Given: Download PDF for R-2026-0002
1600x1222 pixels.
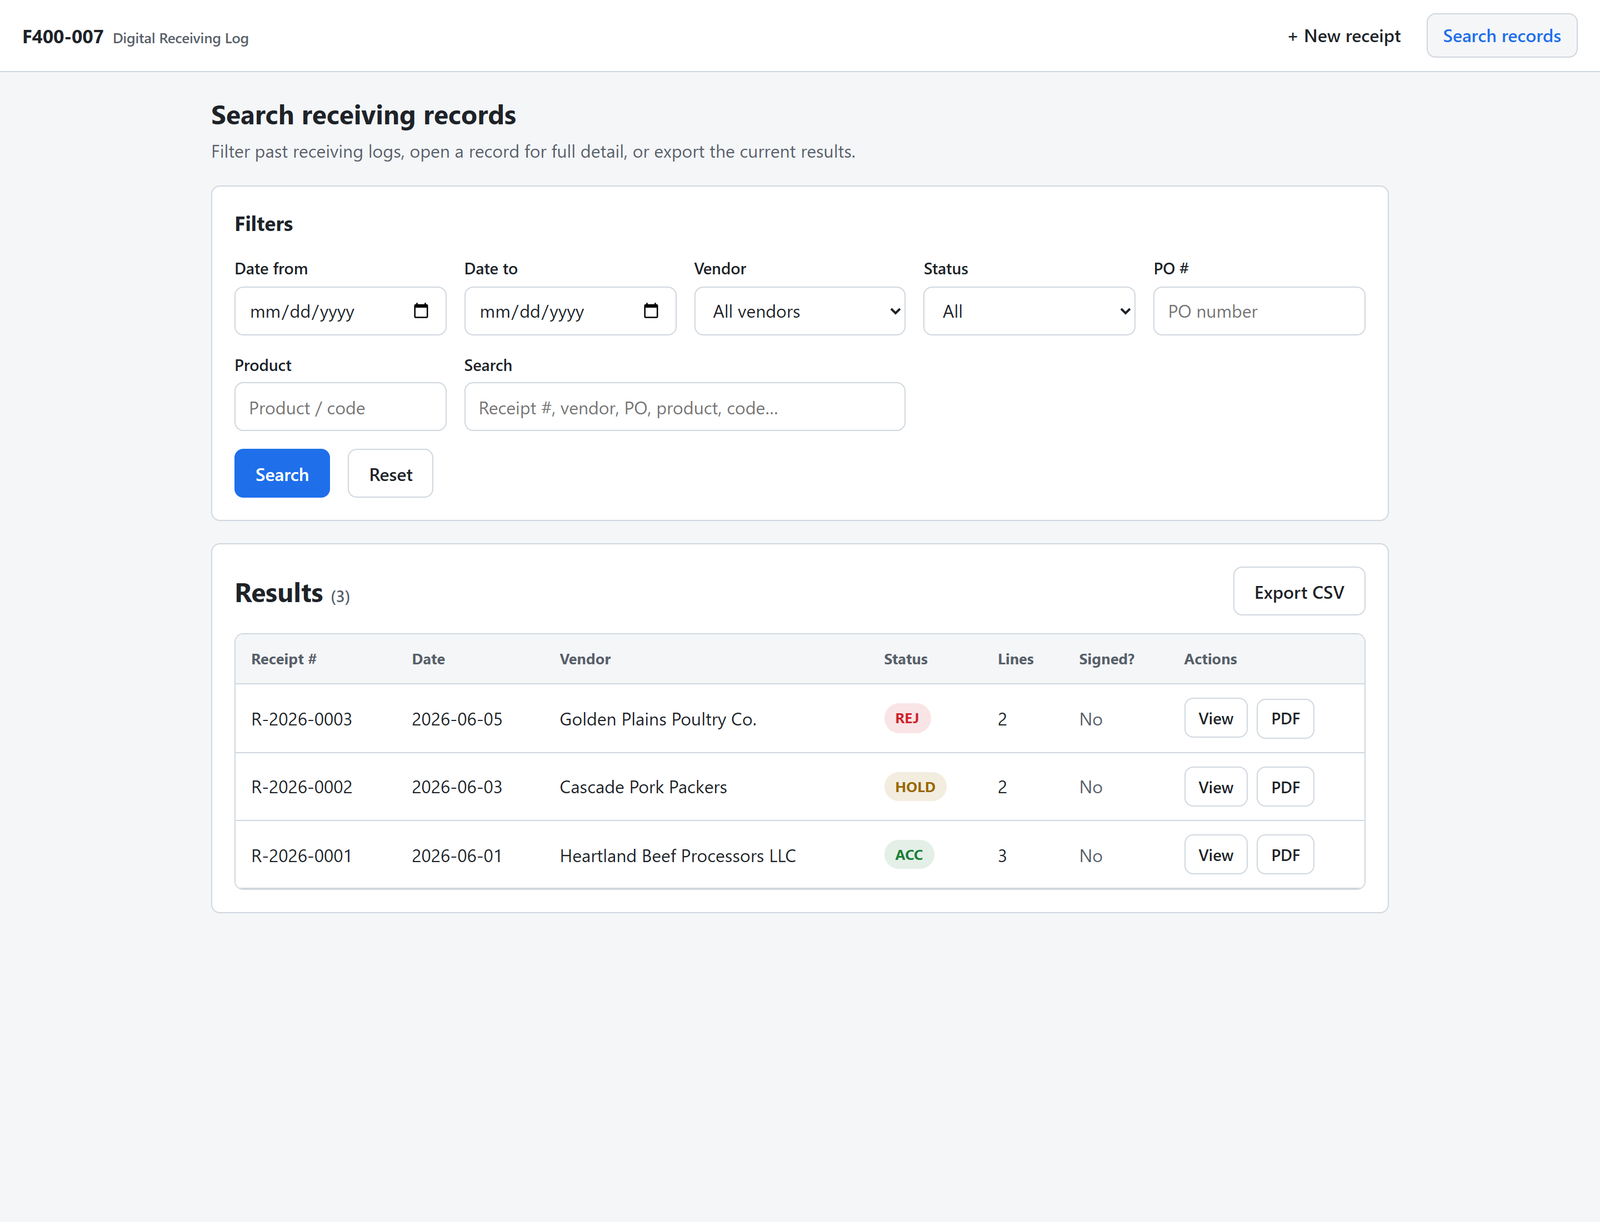Looking at the screenshot, I should coord(1285,787).
